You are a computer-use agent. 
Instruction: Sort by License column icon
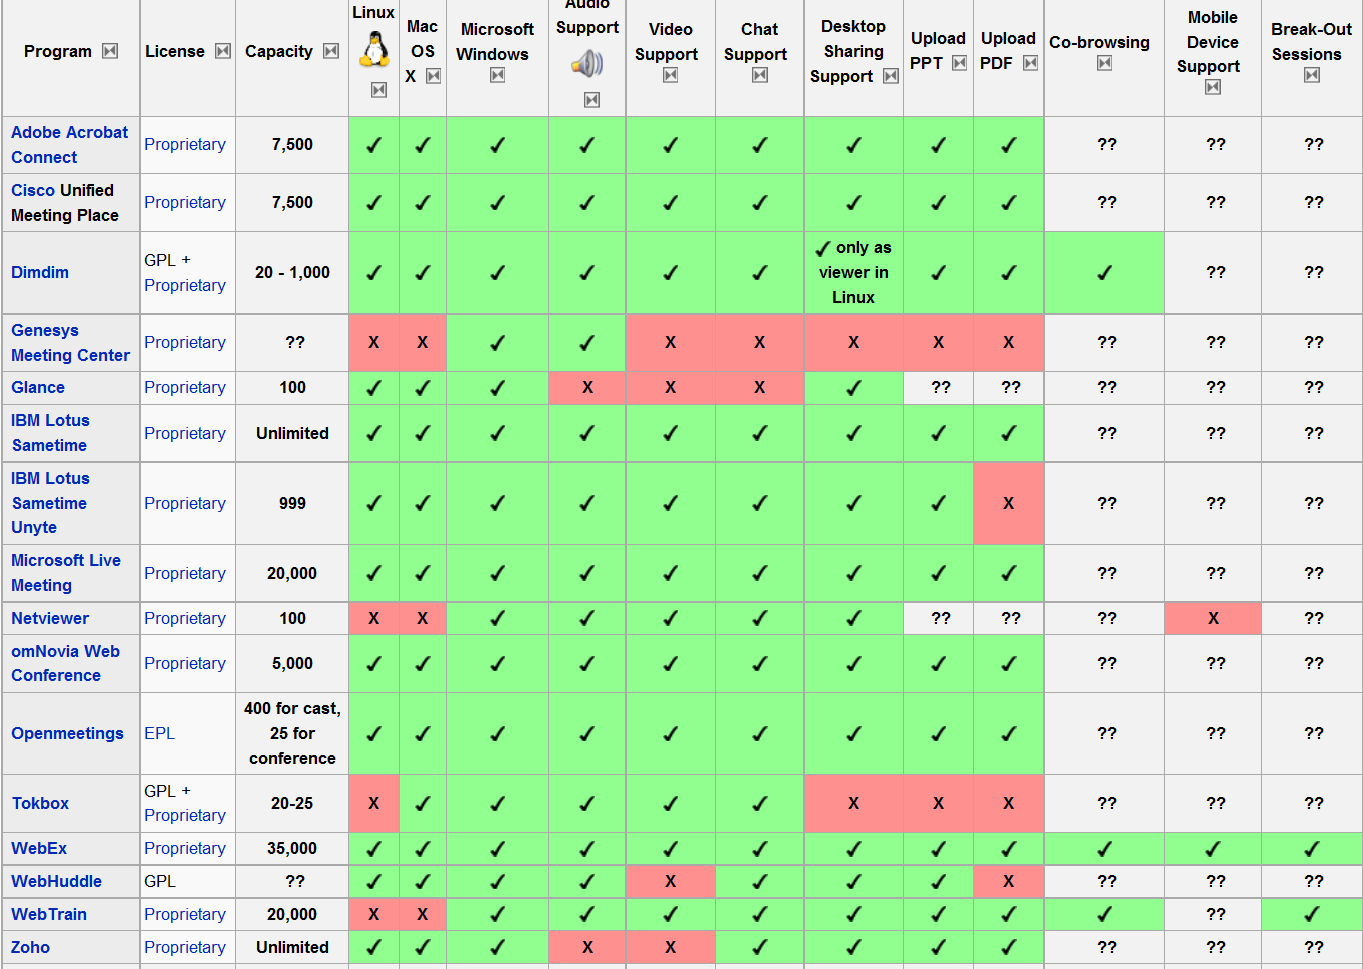coord(223,51)
